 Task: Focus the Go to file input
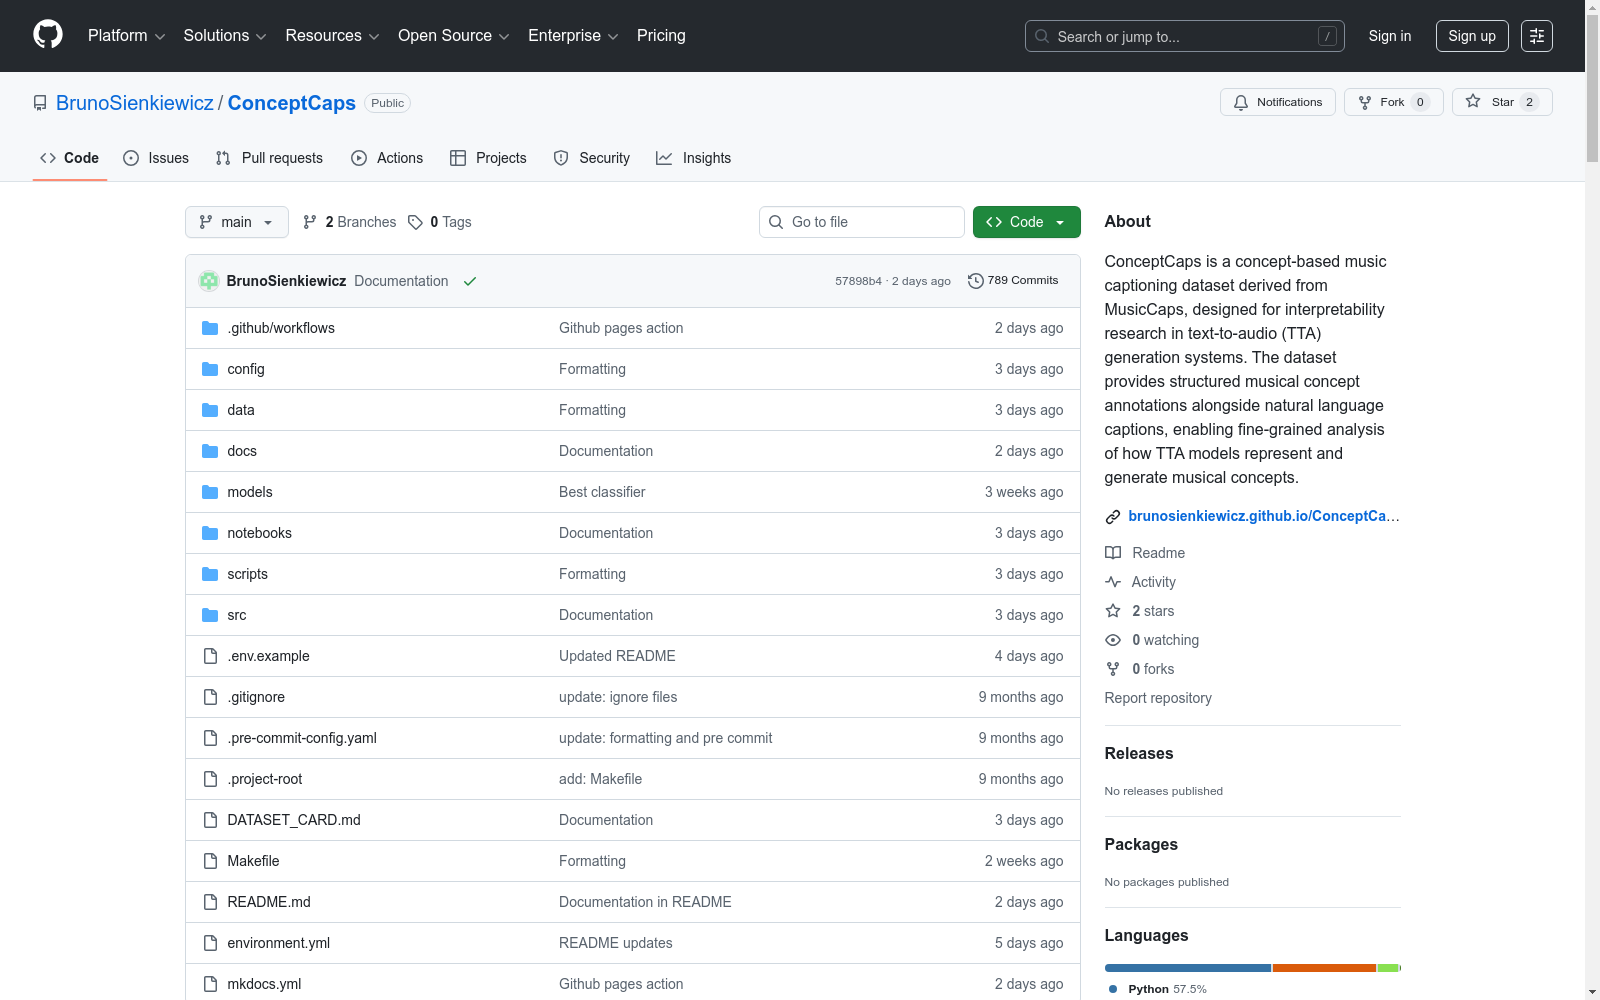[862, 222]
